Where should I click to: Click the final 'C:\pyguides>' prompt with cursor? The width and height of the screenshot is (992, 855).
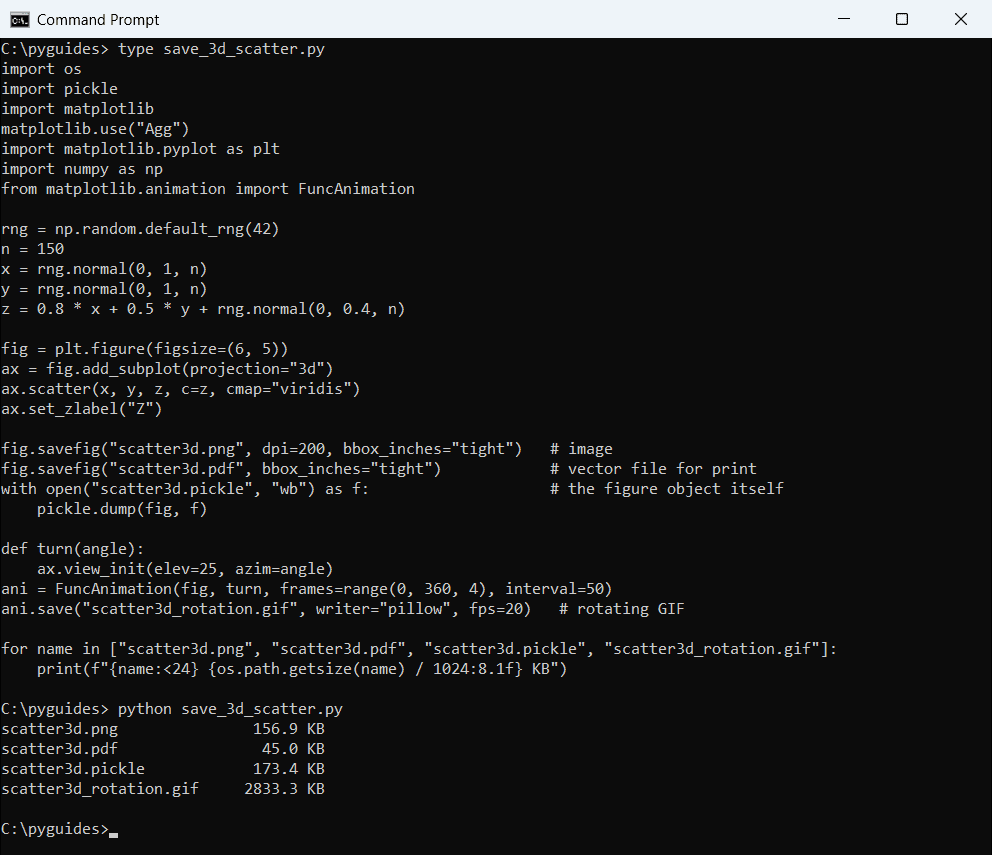tap(59, 829)
